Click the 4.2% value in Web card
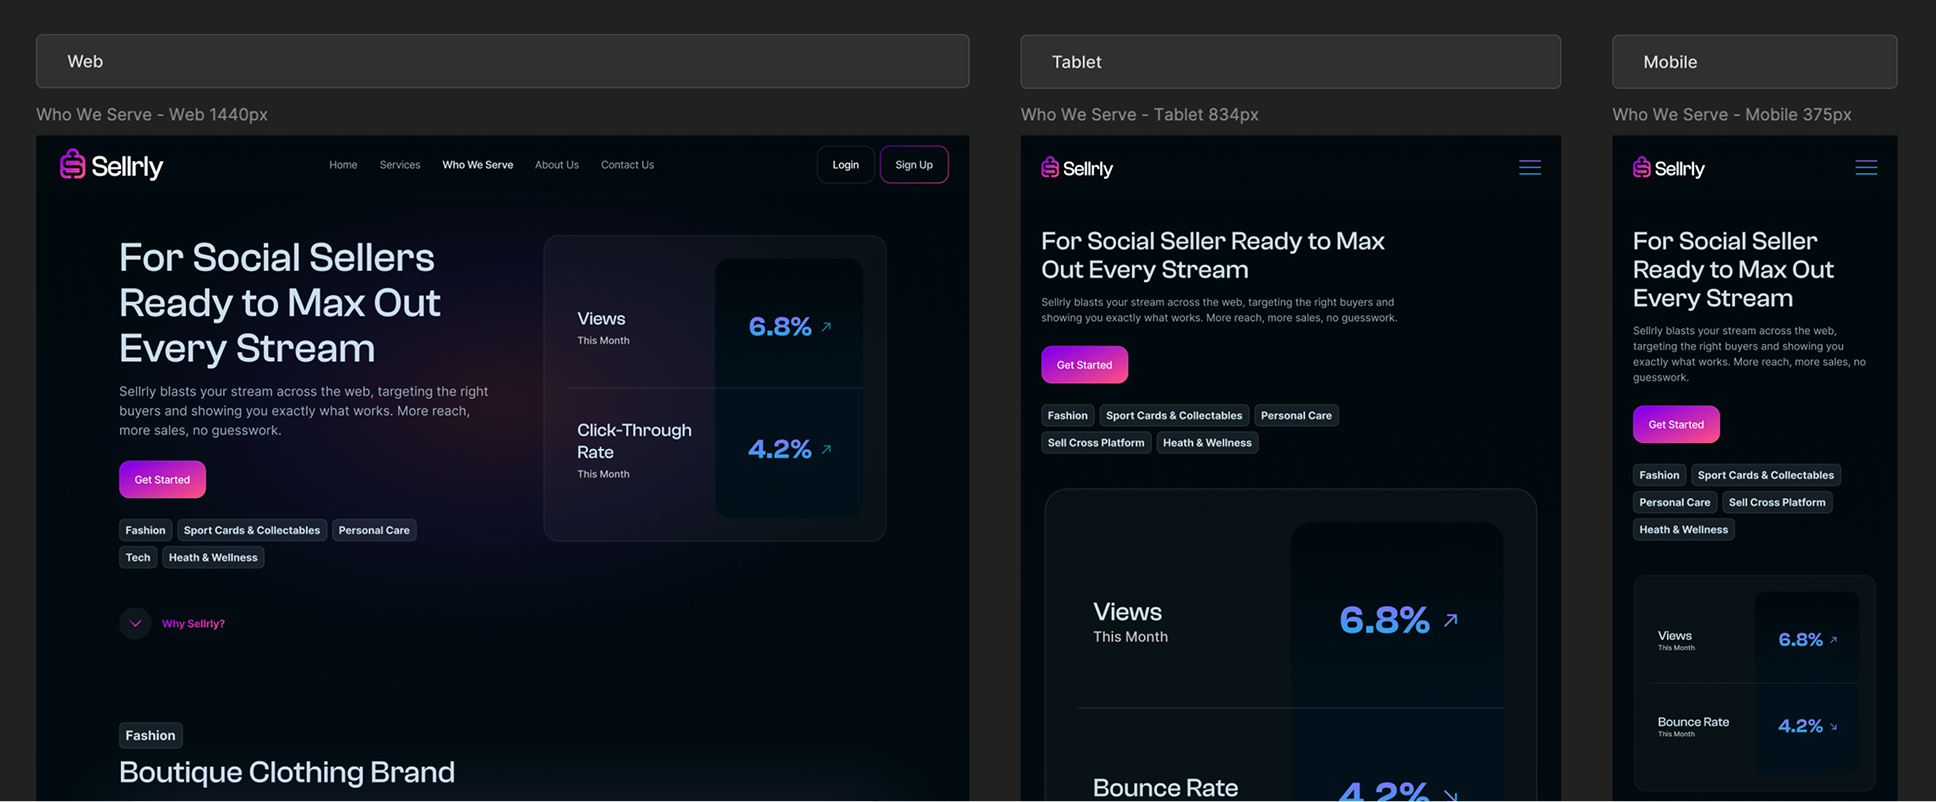The image size is (1936, 802). pyautogui.click(x=780, y=450)
